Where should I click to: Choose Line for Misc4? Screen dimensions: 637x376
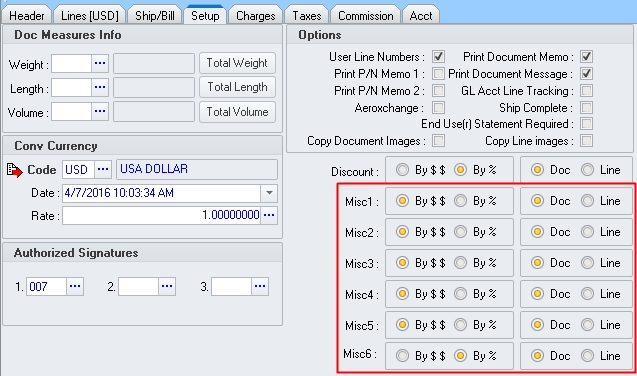(x=587, y=294)
